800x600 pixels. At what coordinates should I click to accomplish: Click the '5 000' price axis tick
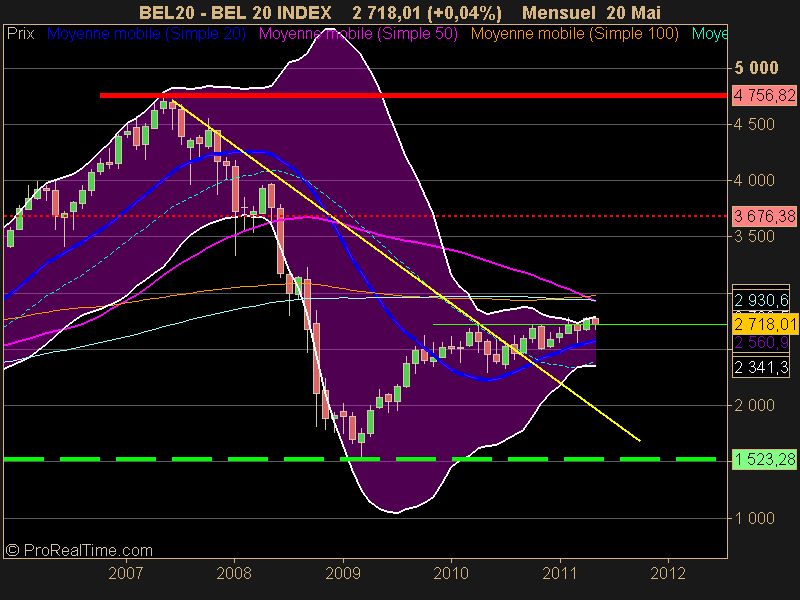756,68
